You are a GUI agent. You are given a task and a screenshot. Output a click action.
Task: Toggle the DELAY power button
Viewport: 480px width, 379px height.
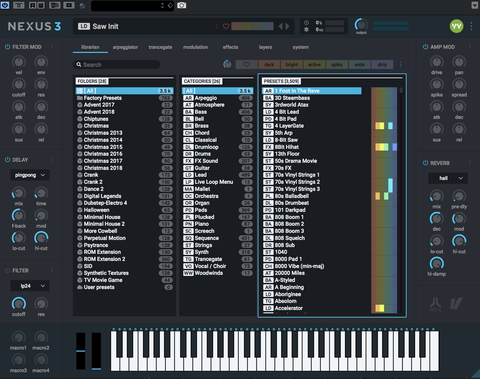coord(7,160)
